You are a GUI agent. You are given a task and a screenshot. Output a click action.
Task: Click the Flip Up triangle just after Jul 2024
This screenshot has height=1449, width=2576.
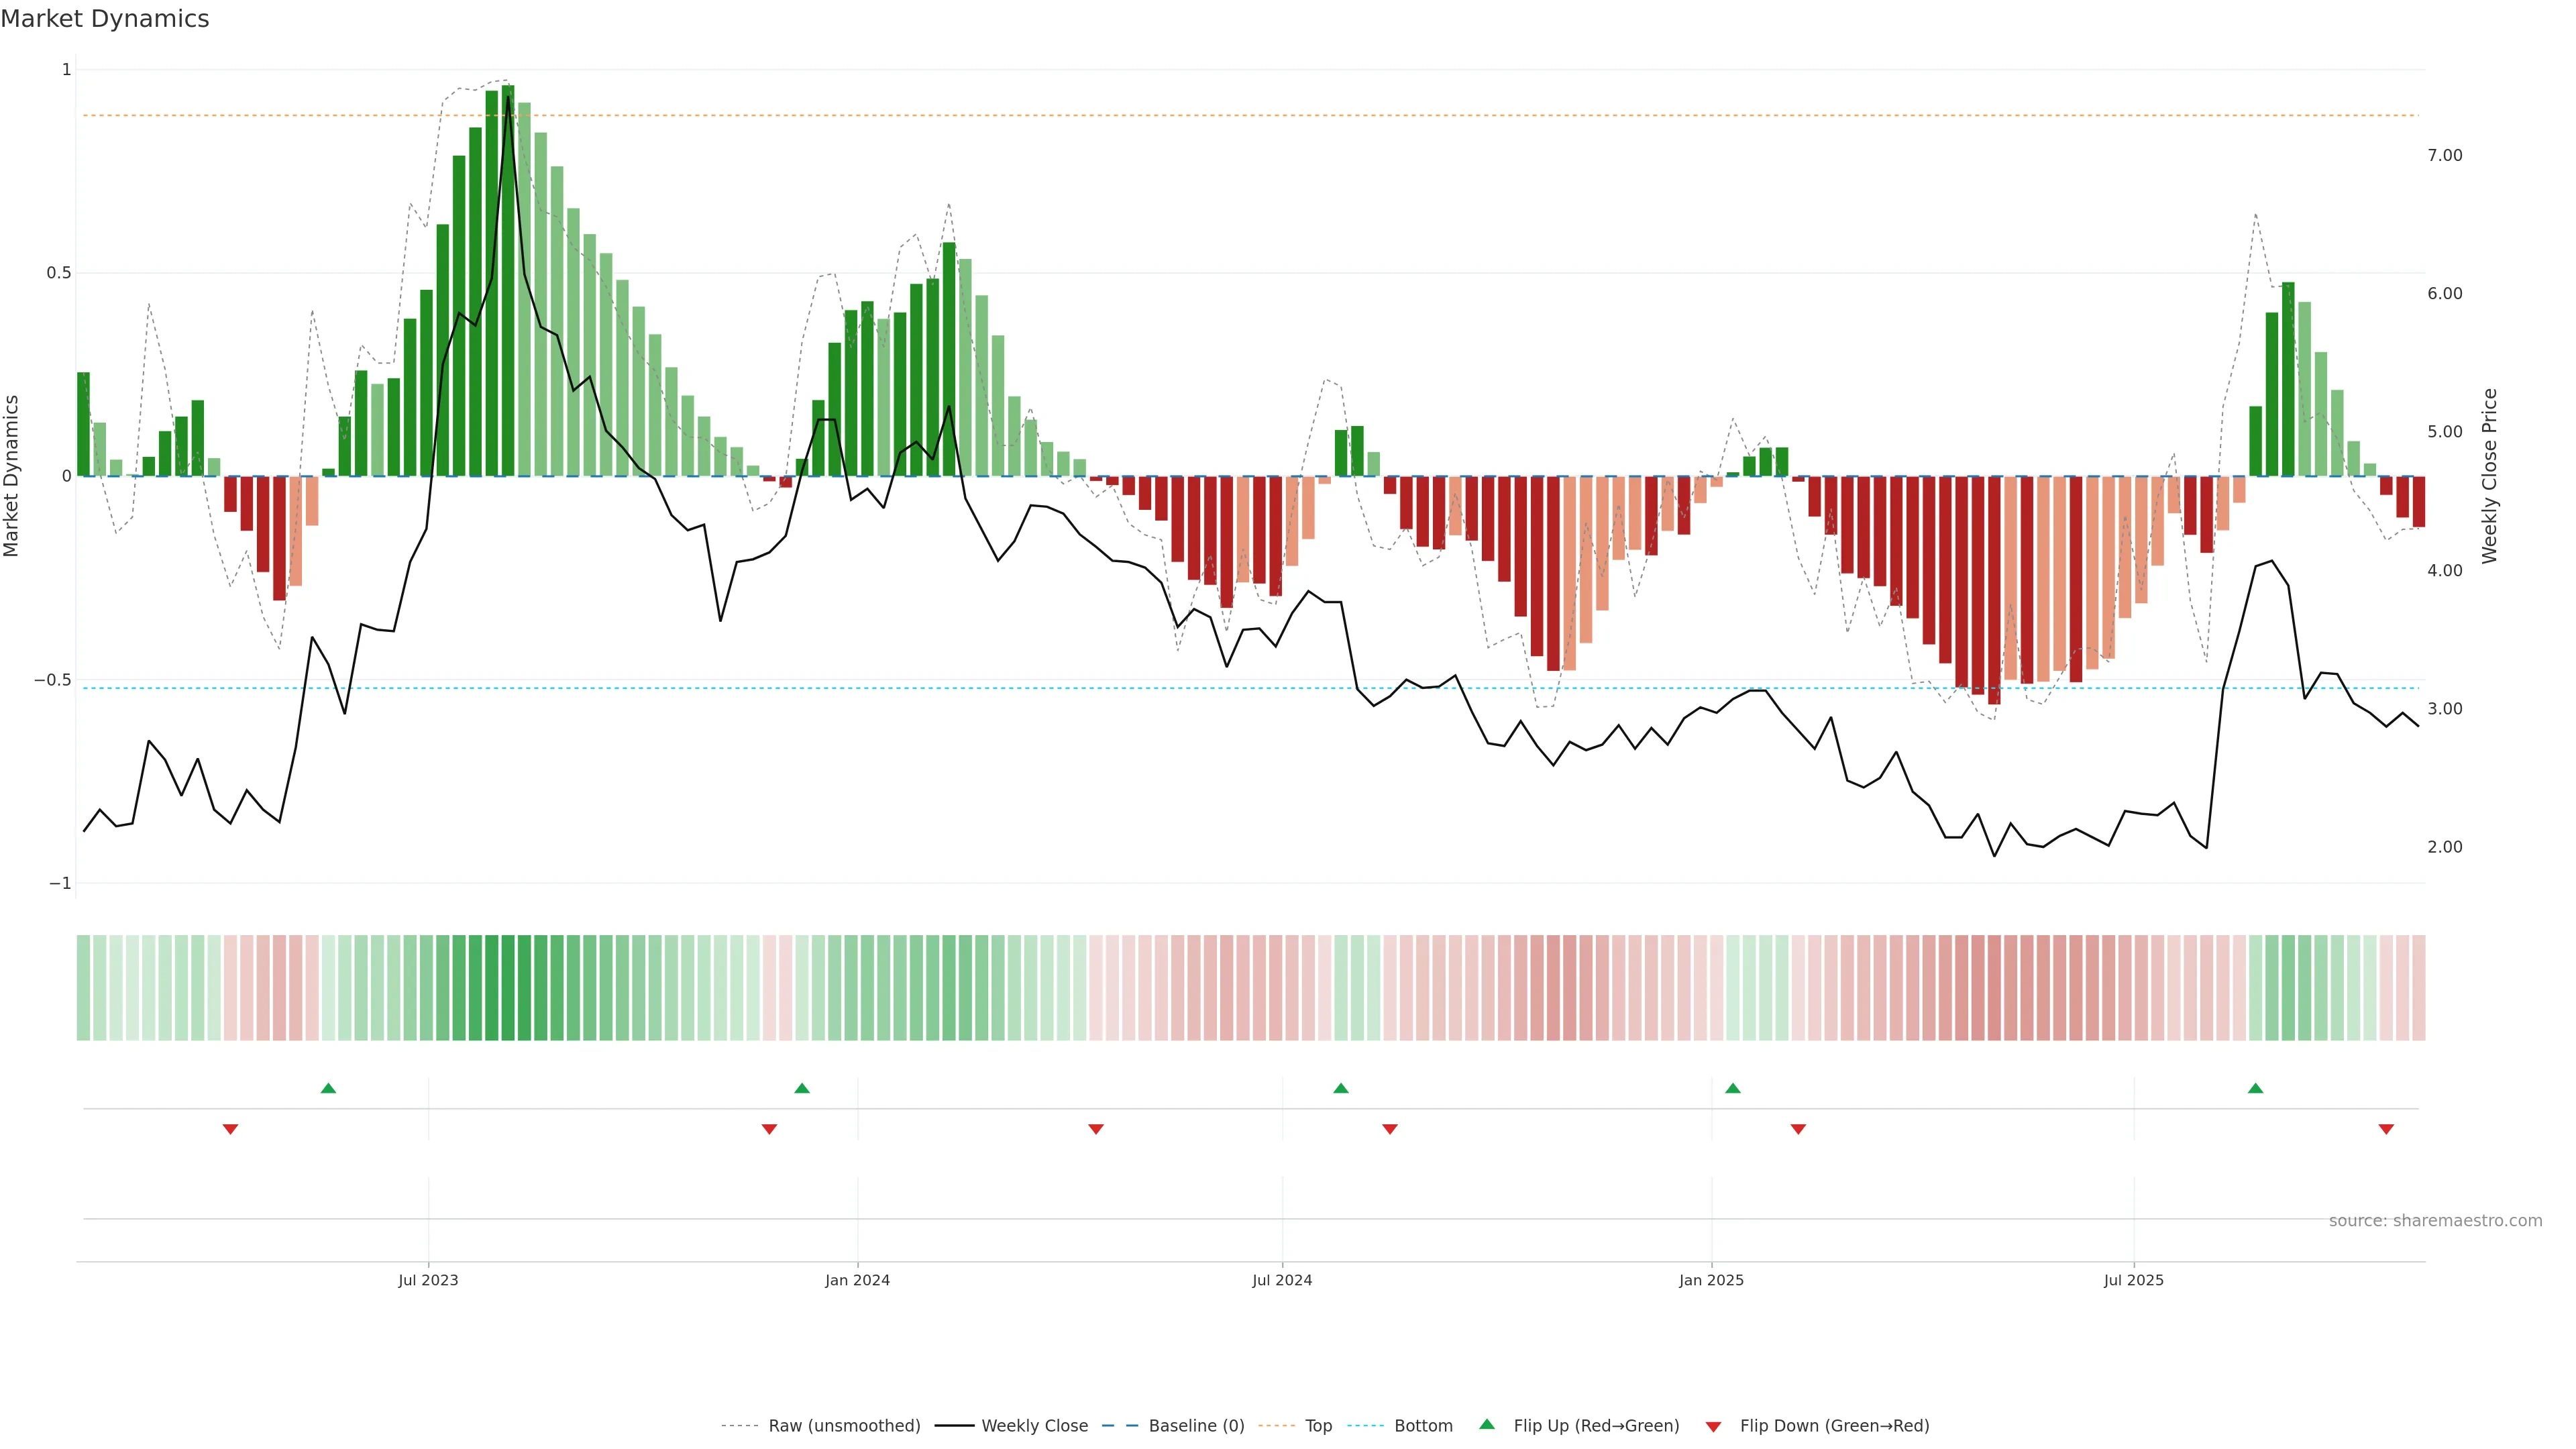[1341, 1088]
